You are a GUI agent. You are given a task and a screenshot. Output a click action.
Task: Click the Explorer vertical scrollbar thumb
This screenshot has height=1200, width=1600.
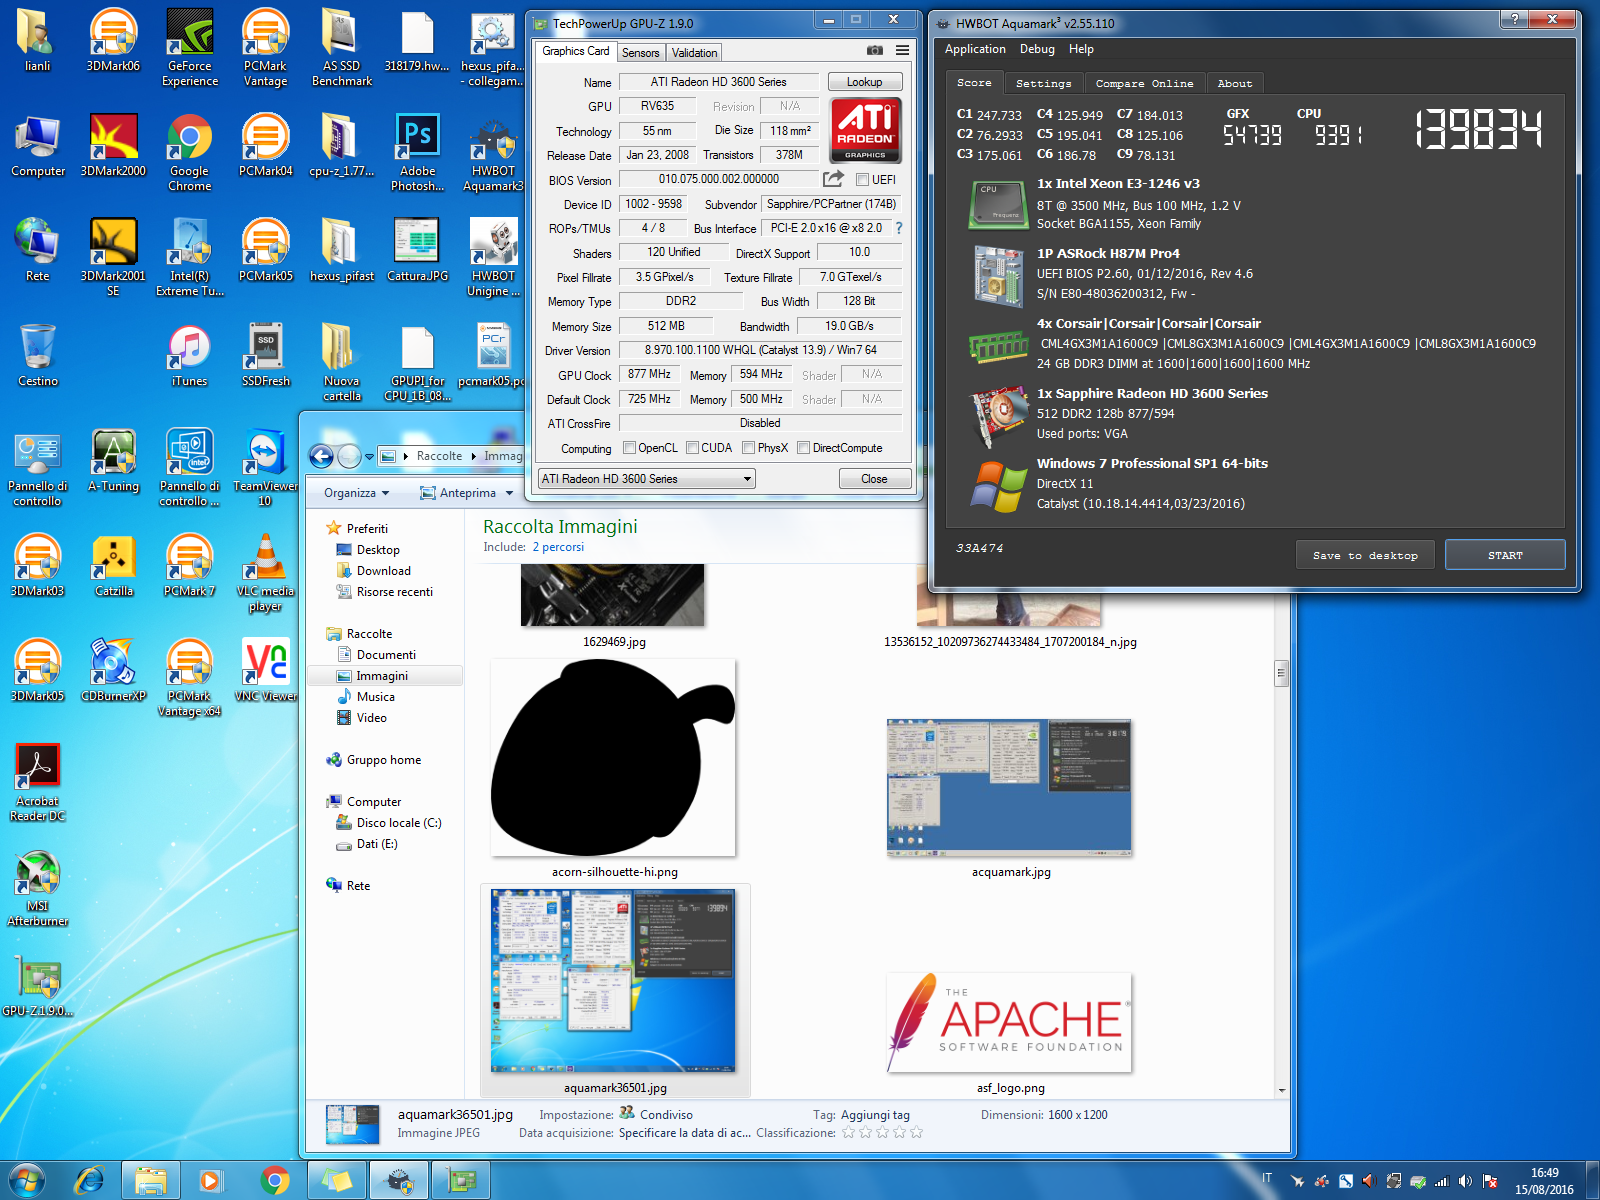(x=1281, y=673)
